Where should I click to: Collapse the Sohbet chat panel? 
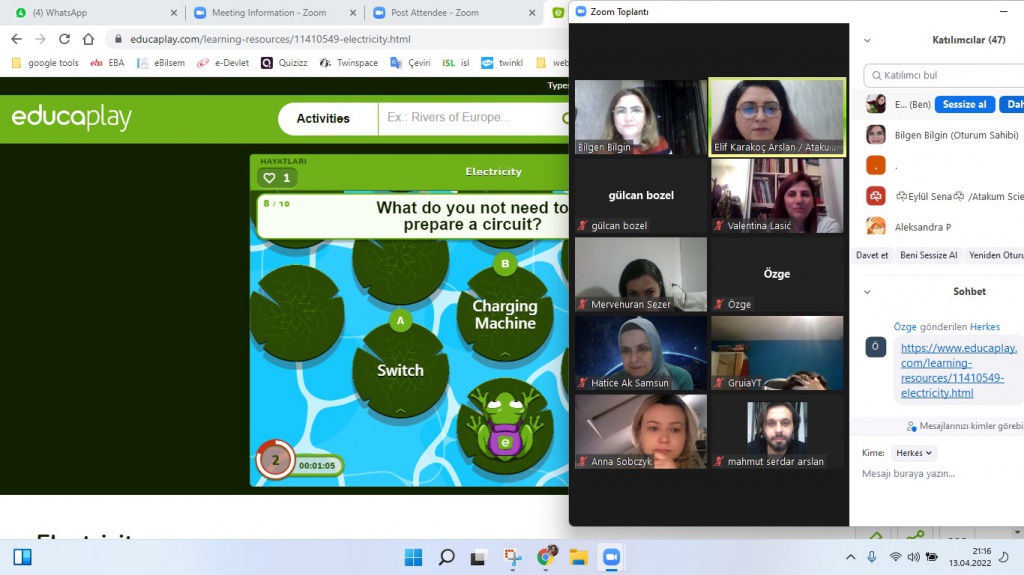click(867, 292)
